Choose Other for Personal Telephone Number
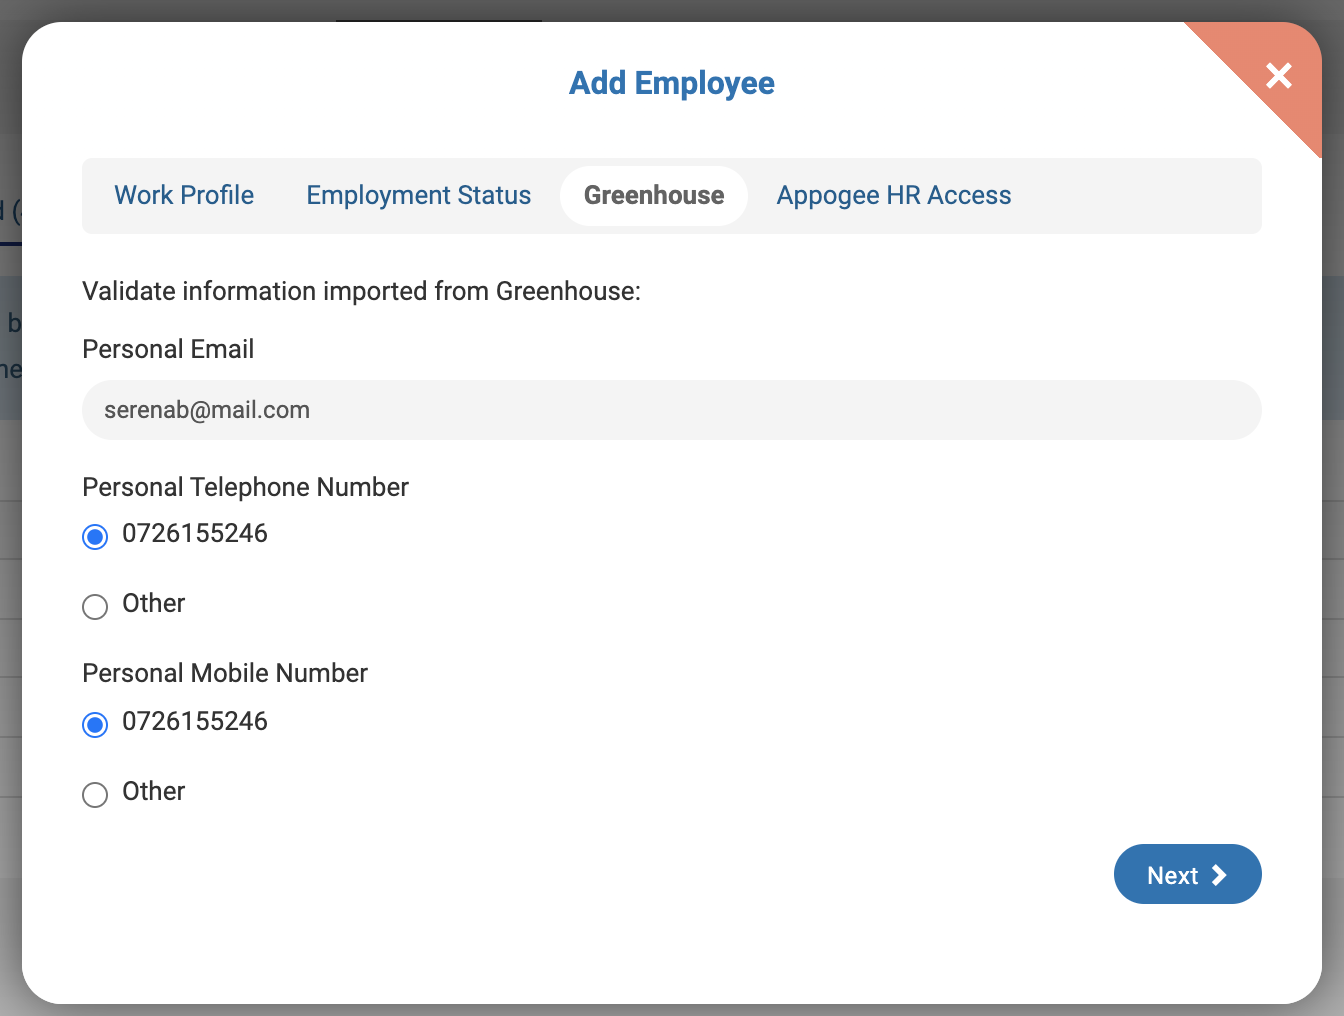 (95, 607)
